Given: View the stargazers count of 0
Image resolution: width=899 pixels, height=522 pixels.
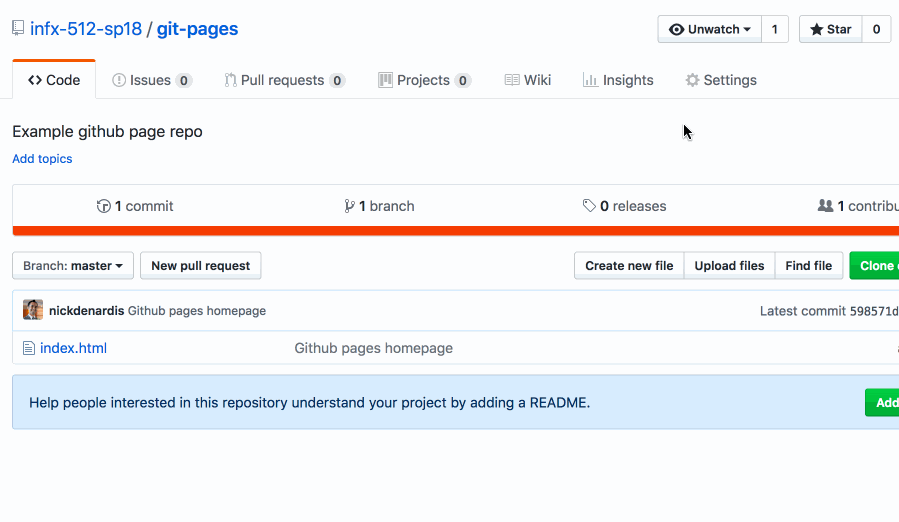Looking at the screenshot, I should pos(876,29).
